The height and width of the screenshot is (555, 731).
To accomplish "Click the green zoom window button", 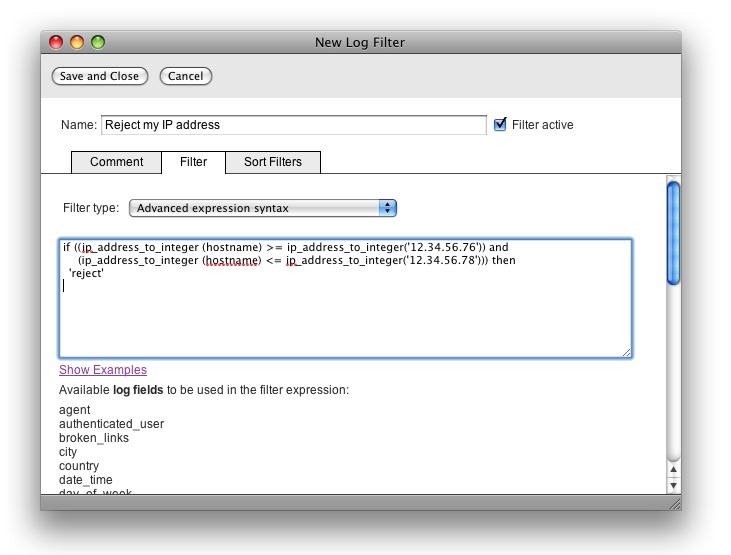I will click(98, 42).
